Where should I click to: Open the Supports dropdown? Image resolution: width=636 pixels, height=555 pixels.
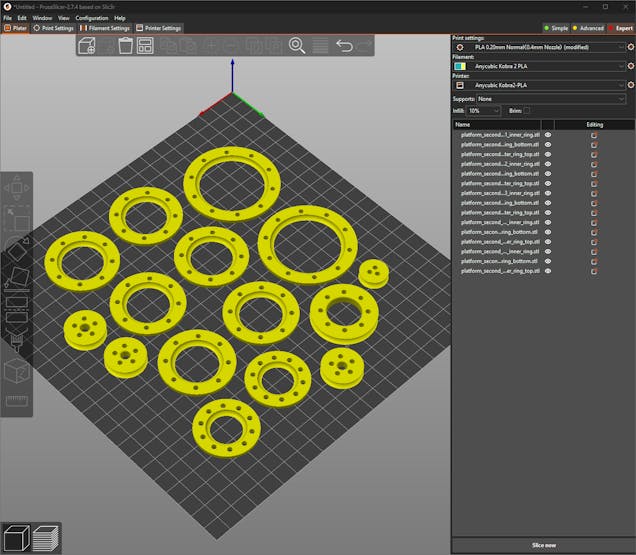552,99
